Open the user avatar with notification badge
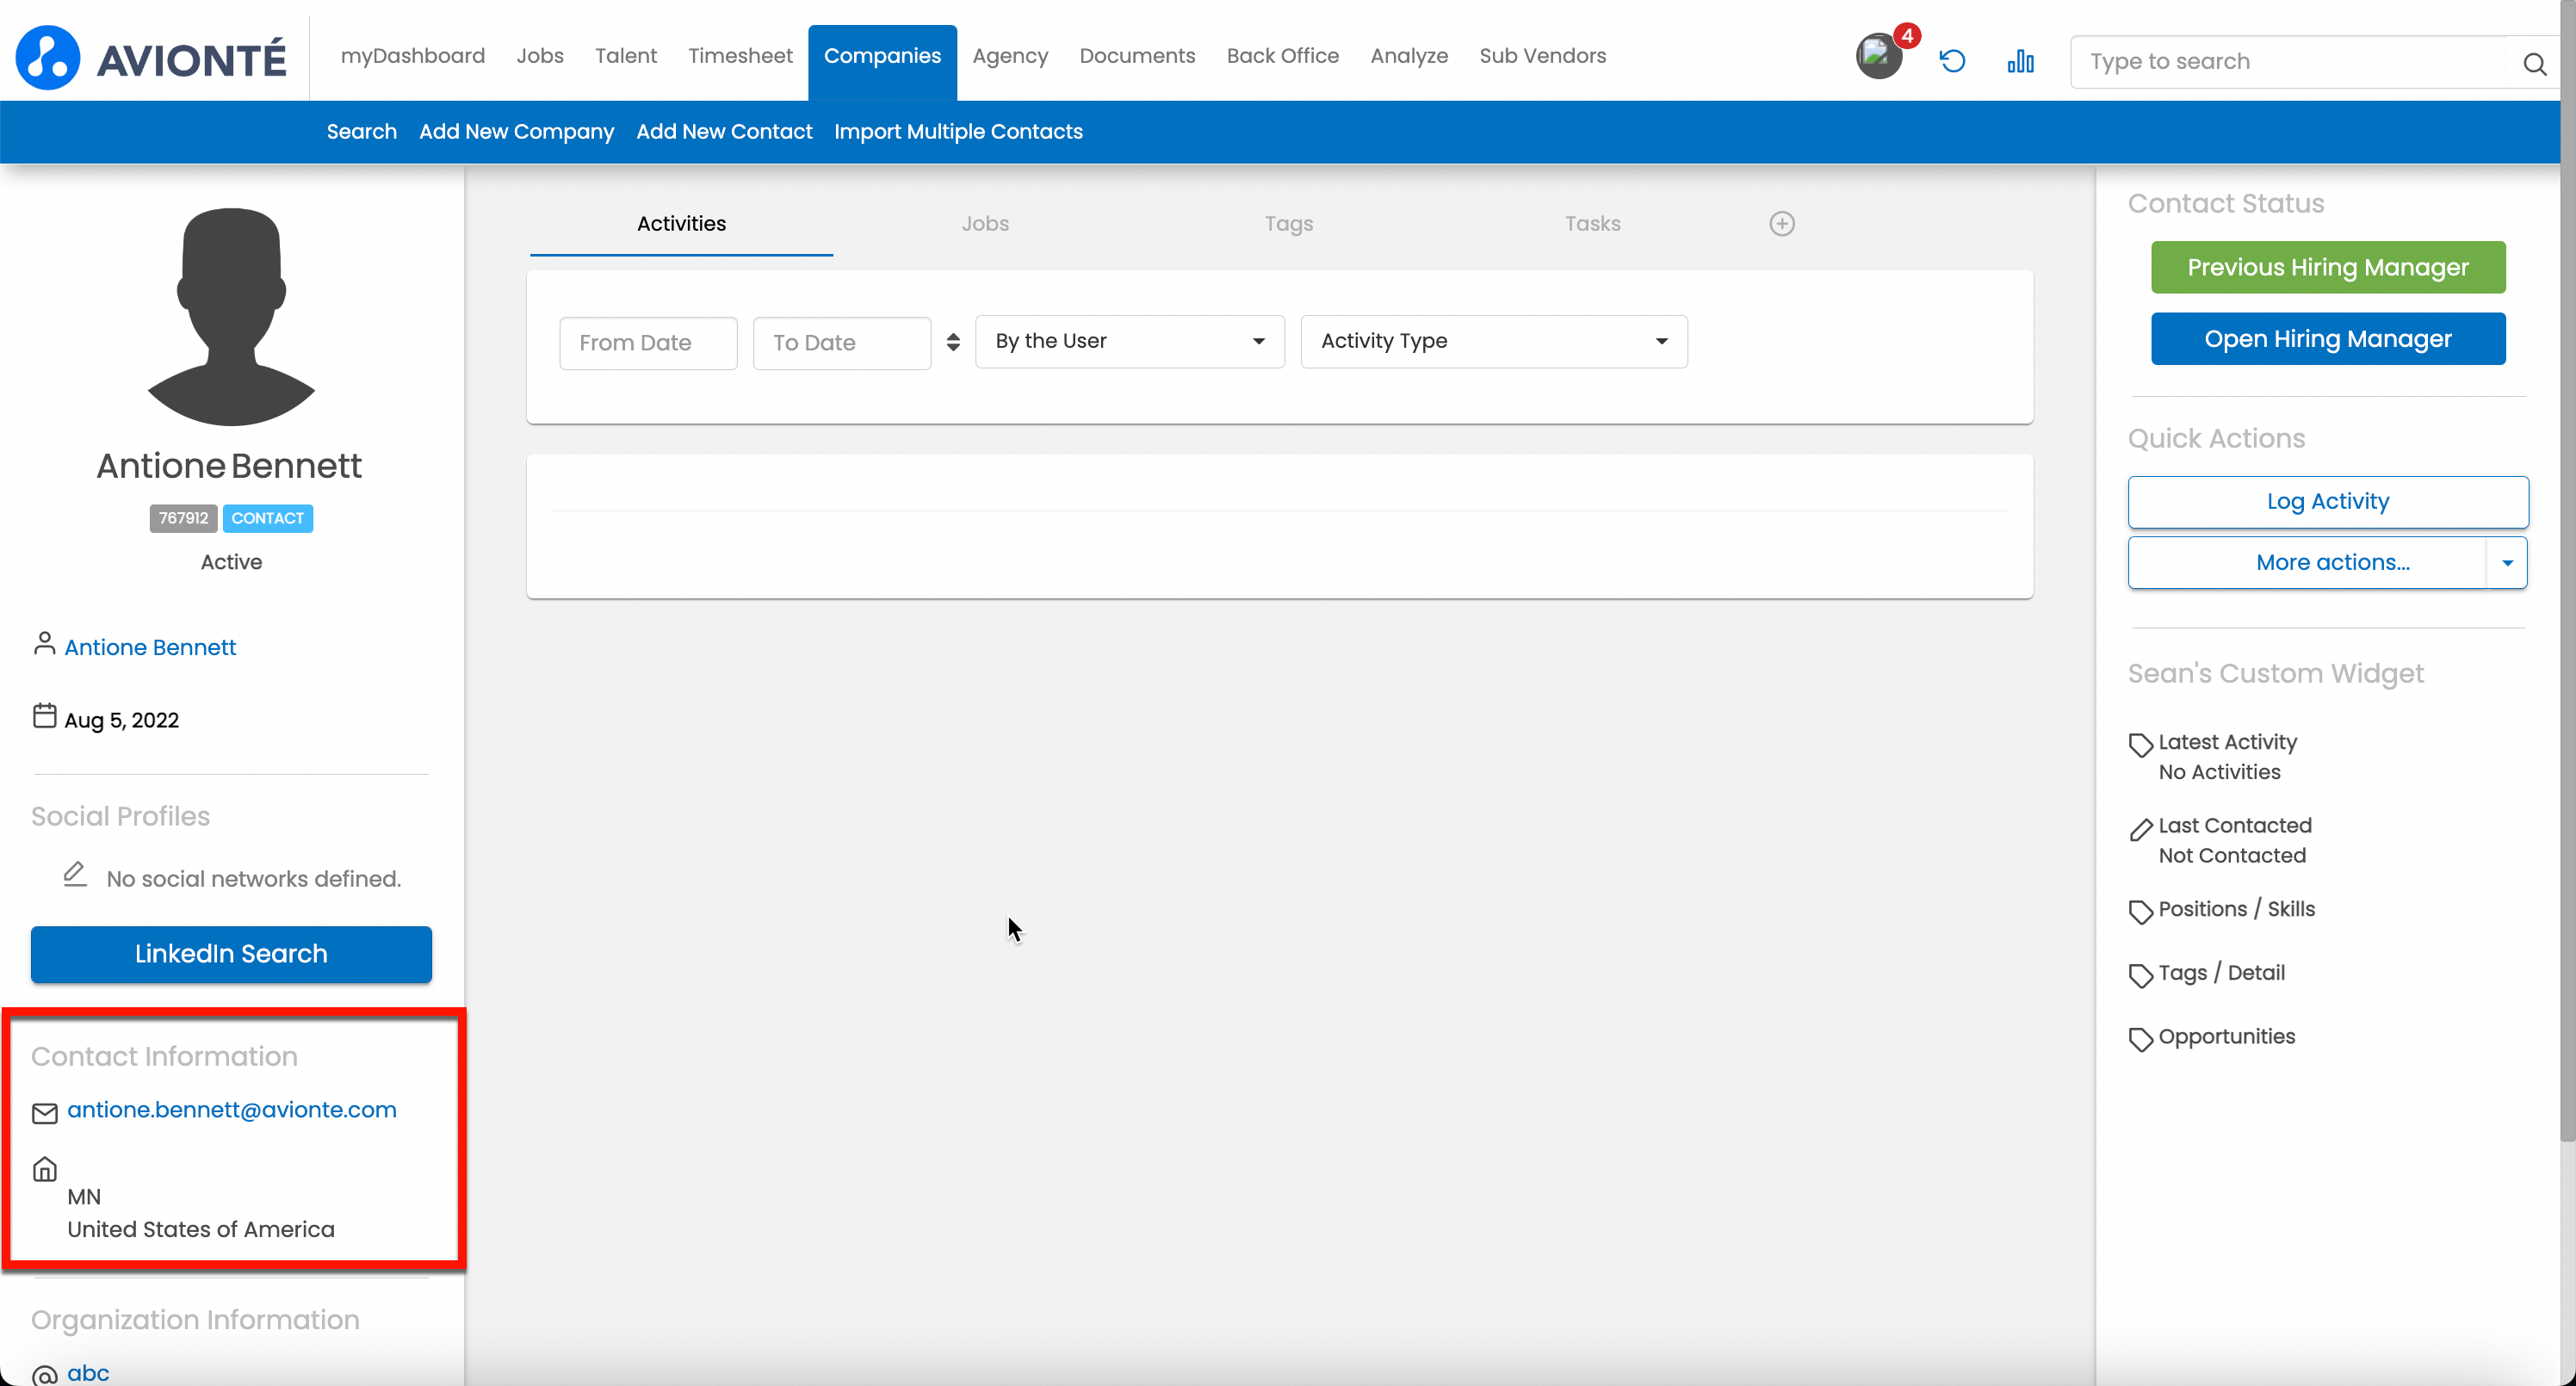 (1880, 57)
